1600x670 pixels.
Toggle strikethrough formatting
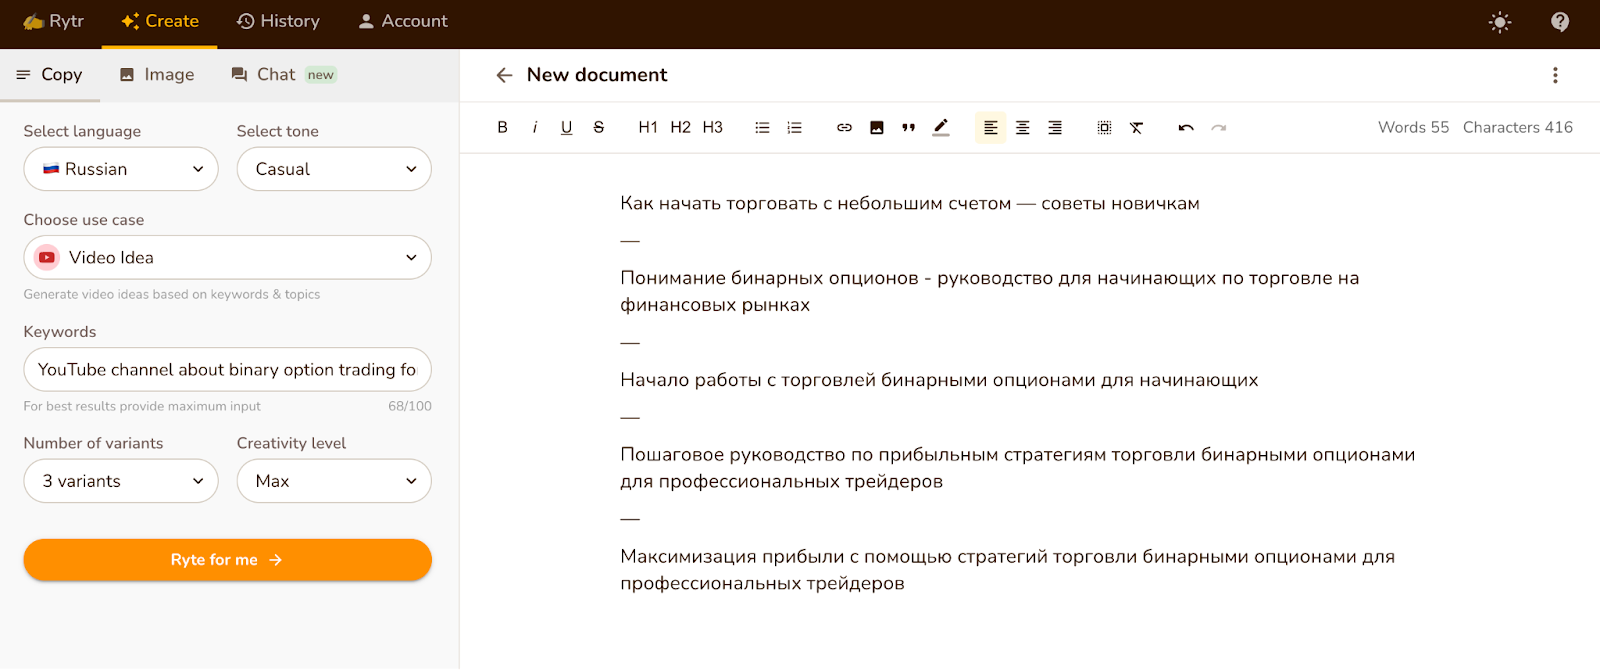click(x=599, y=127)
